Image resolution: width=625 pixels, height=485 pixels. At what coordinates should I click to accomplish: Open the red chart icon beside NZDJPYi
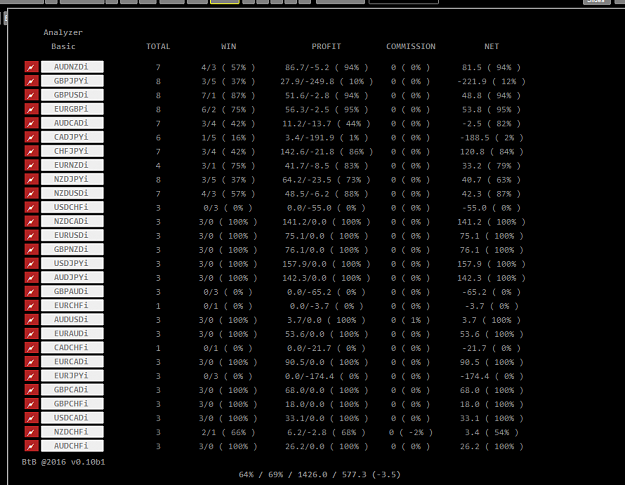click(31, 179)
